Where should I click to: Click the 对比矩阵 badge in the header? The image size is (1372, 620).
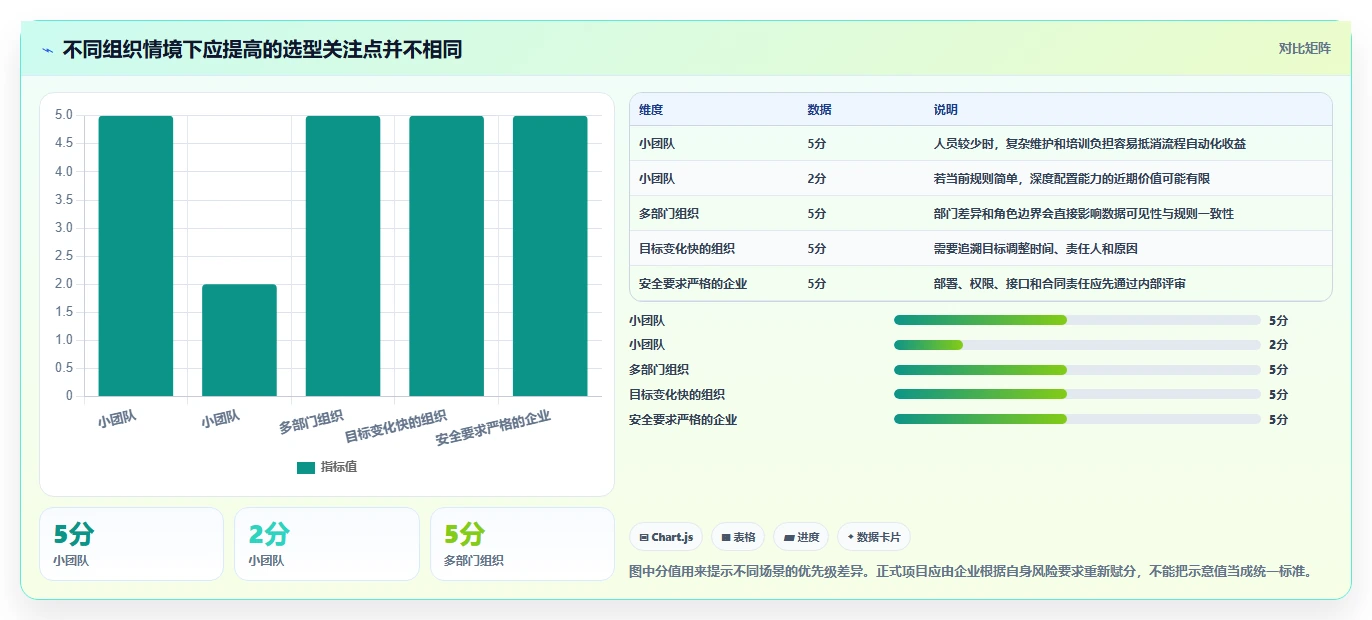(x=1304, y=48)
